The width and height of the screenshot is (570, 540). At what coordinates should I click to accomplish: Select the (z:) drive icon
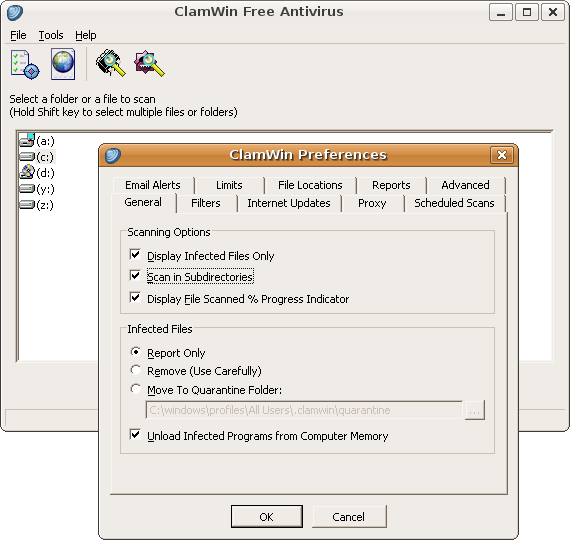[x=27, y=204]
